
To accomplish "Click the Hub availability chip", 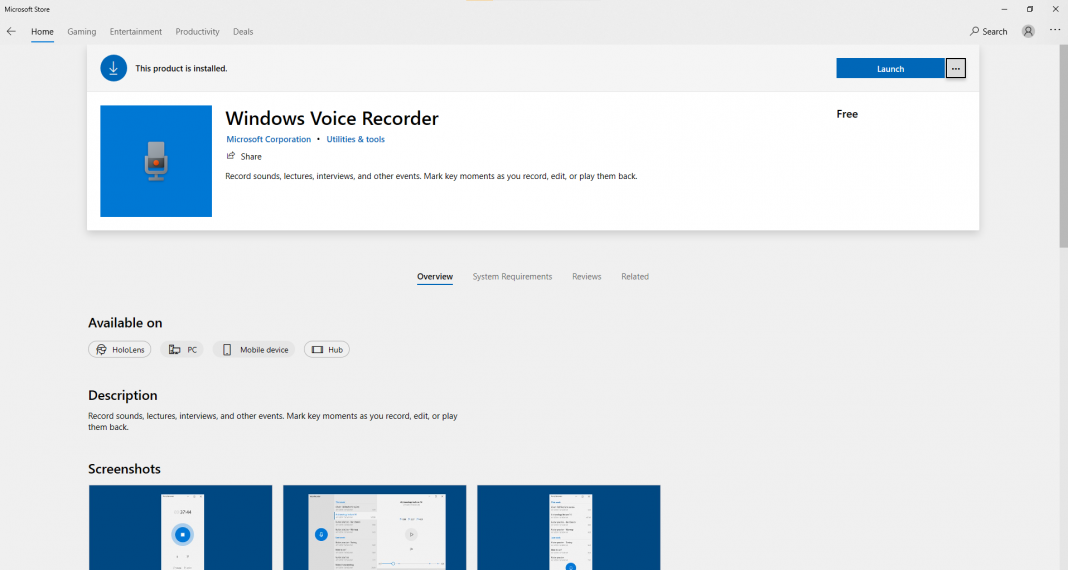I will [327, 349].
